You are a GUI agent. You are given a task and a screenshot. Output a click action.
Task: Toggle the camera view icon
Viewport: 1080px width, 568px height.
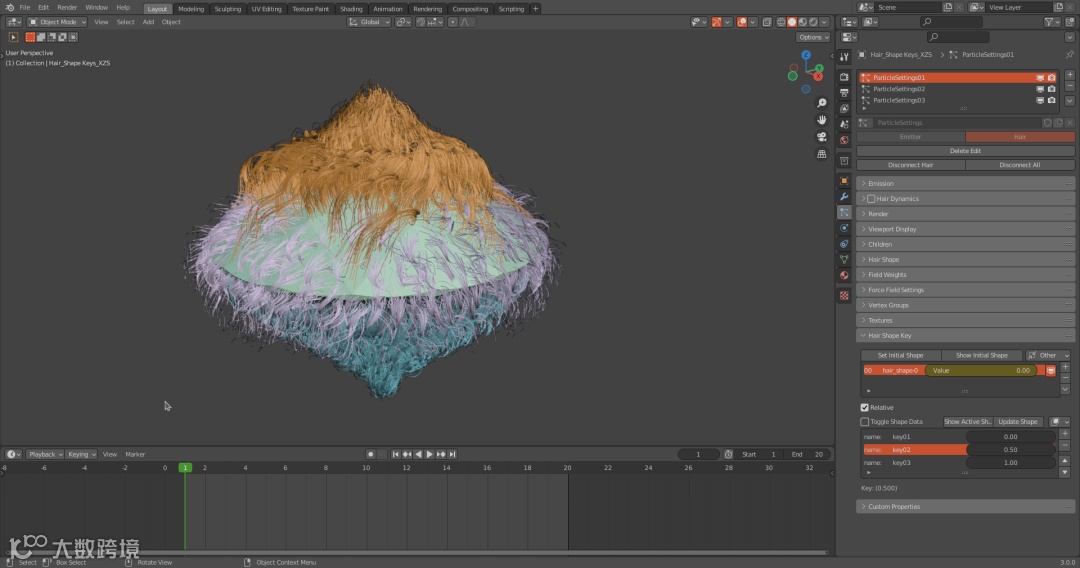822,137
